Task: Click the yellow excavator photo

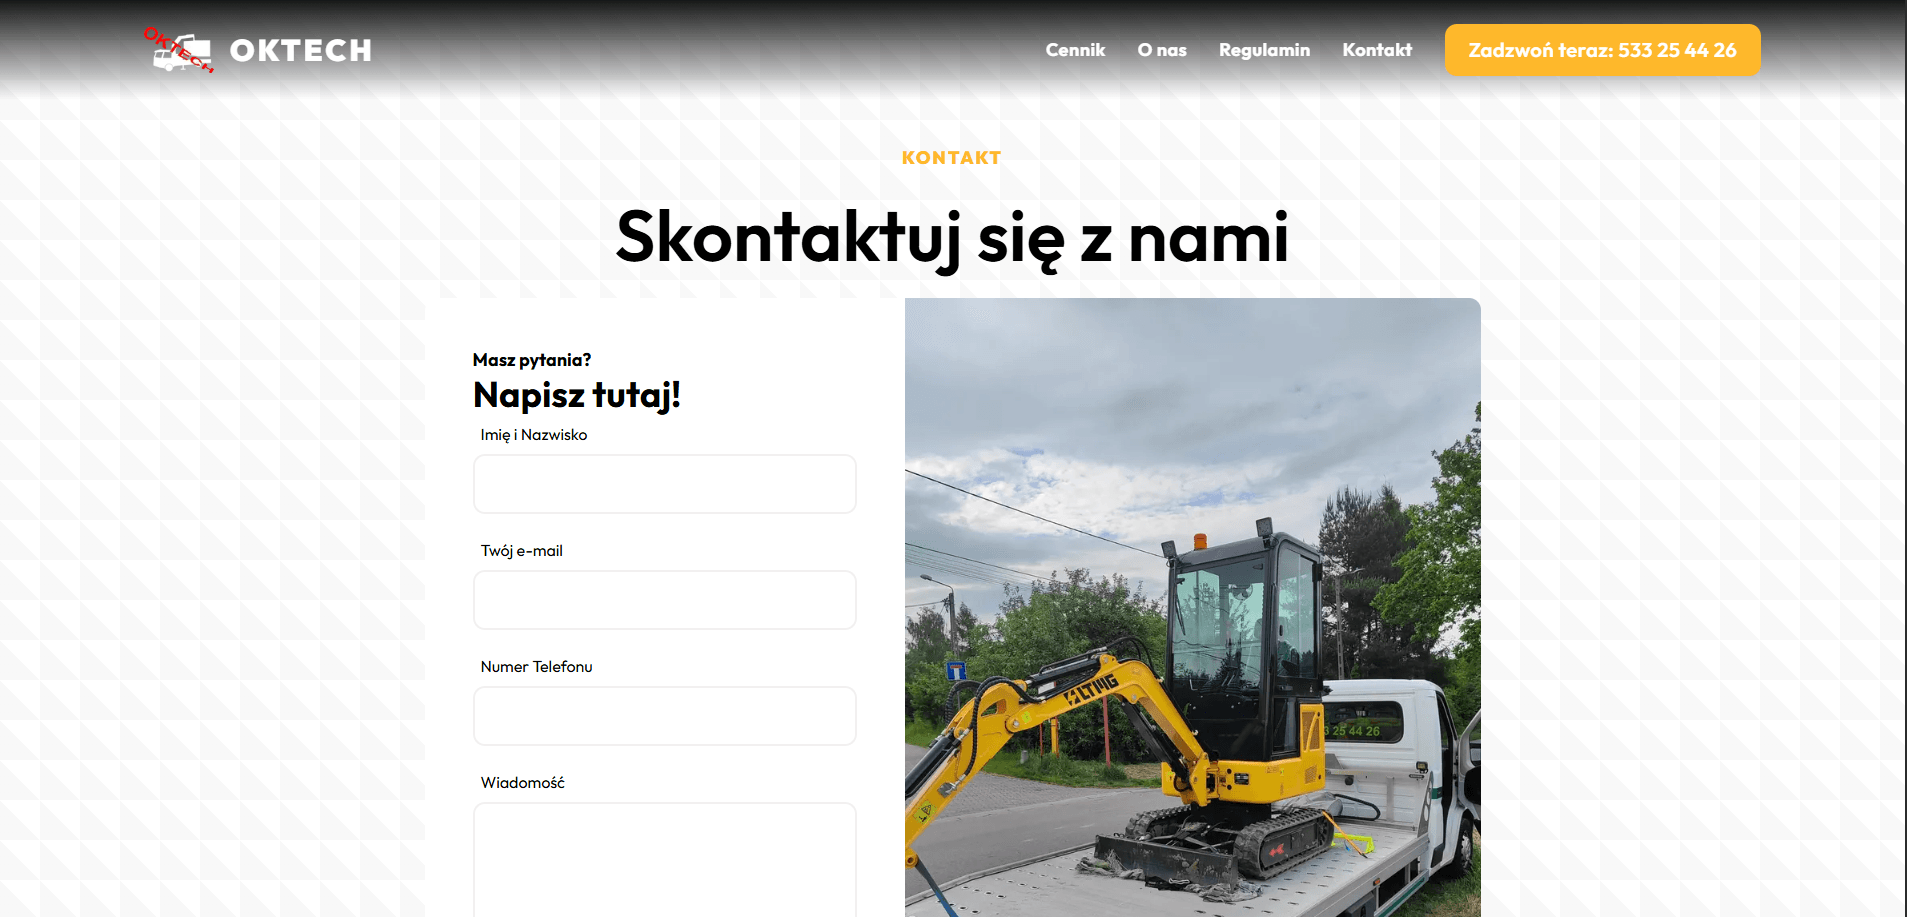Action: click(1192, 607)
